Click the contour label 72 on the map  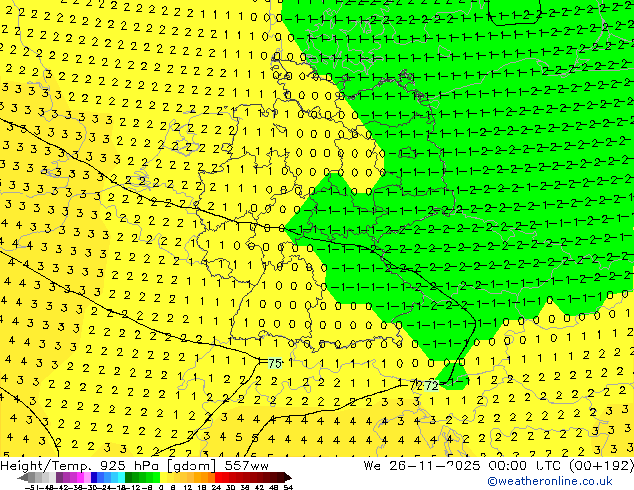pyautogui.click(x=431, y=385)
